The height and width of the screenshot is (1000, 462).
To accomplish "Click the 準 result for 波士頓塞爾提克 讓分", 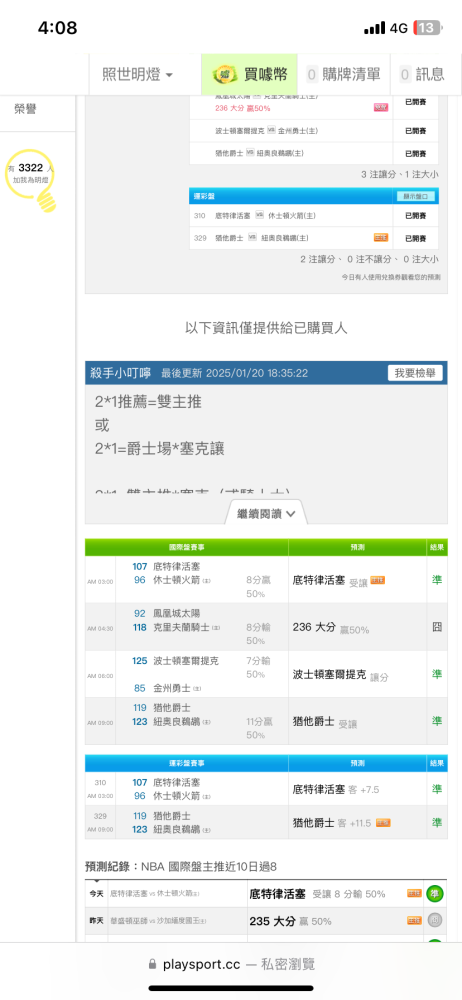I will pos(437,674).
